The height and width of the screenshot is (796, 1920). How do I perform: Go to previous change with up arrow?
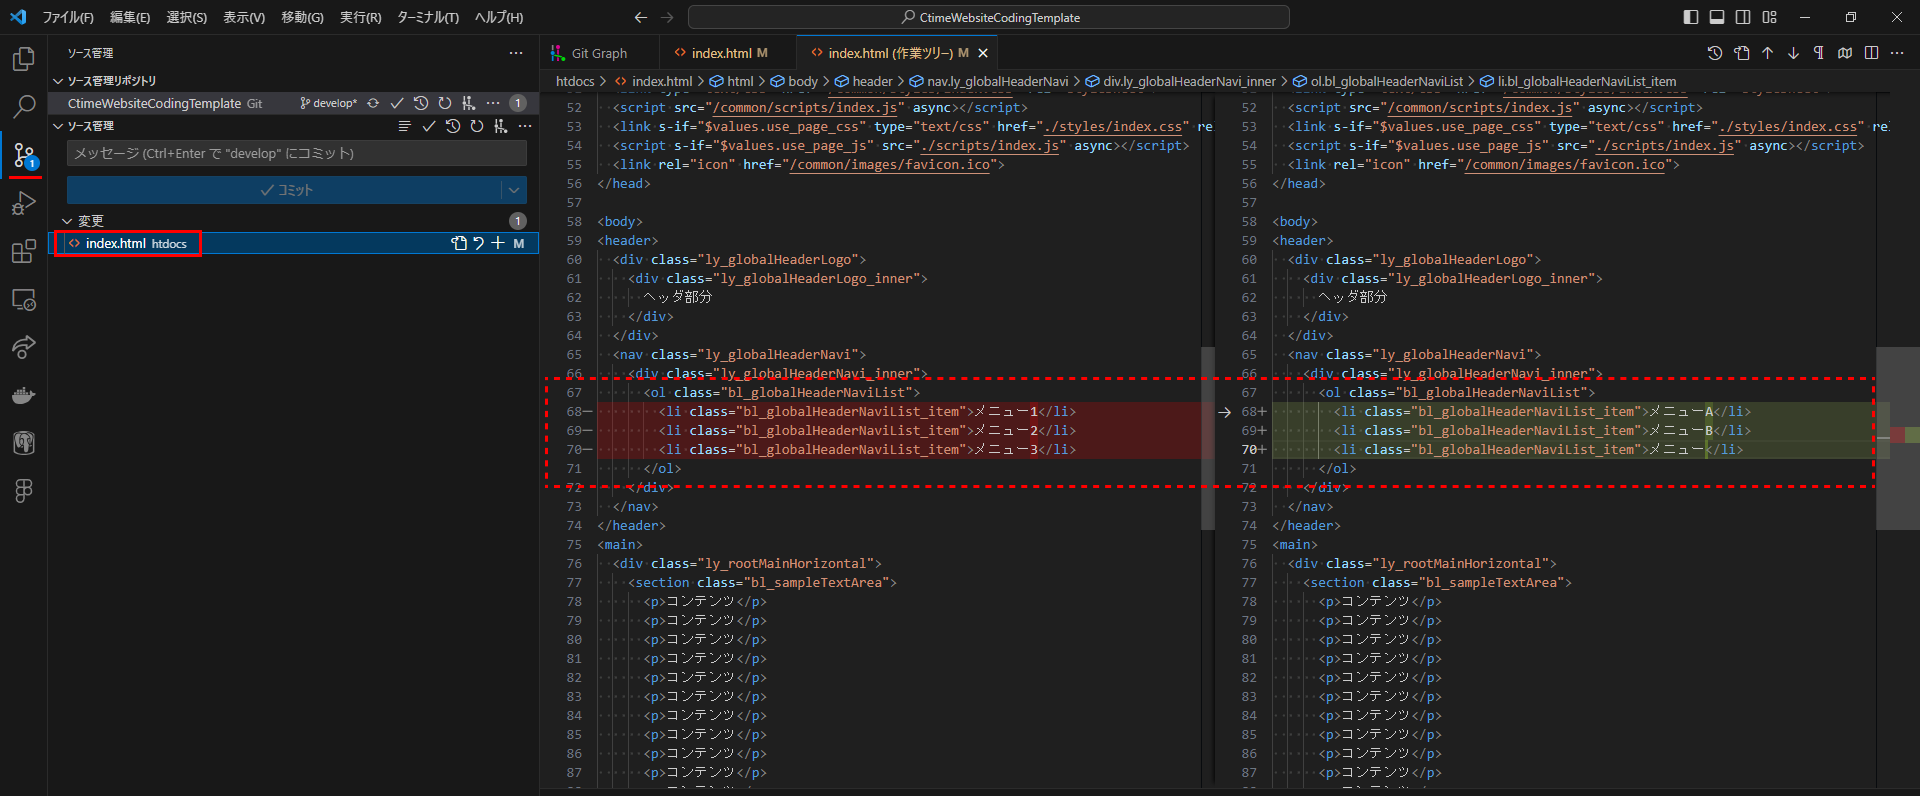[1767, 53]
